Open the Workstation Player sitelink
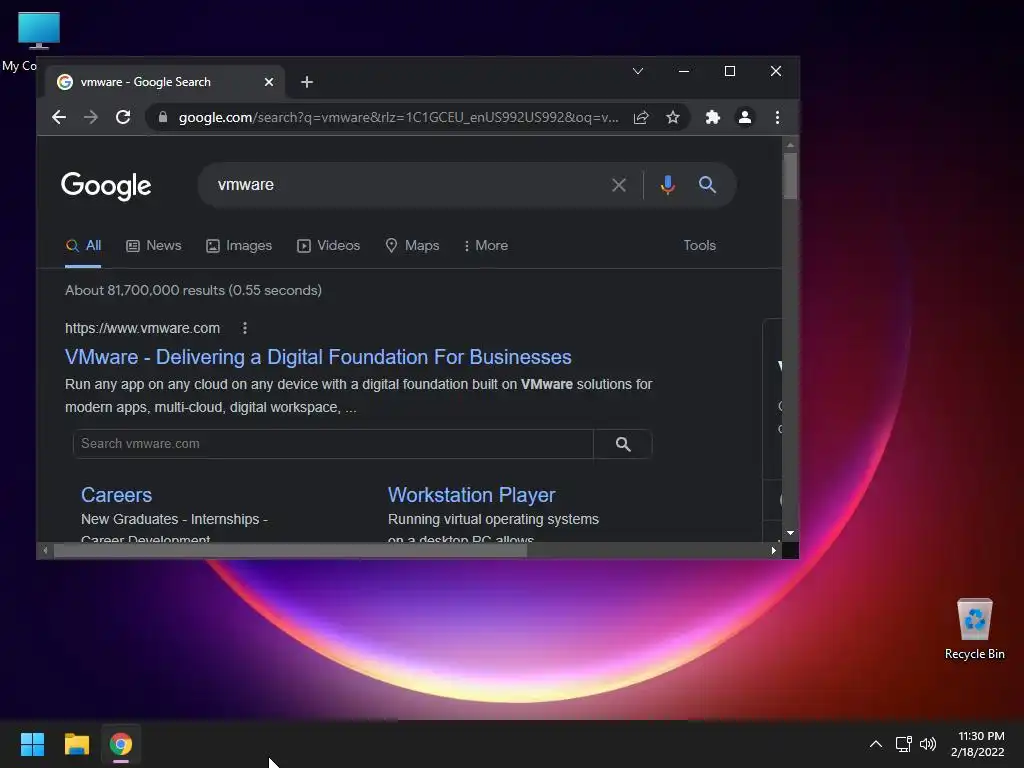The width and height of the screenshot is (1024, 768). click(472, 495)
